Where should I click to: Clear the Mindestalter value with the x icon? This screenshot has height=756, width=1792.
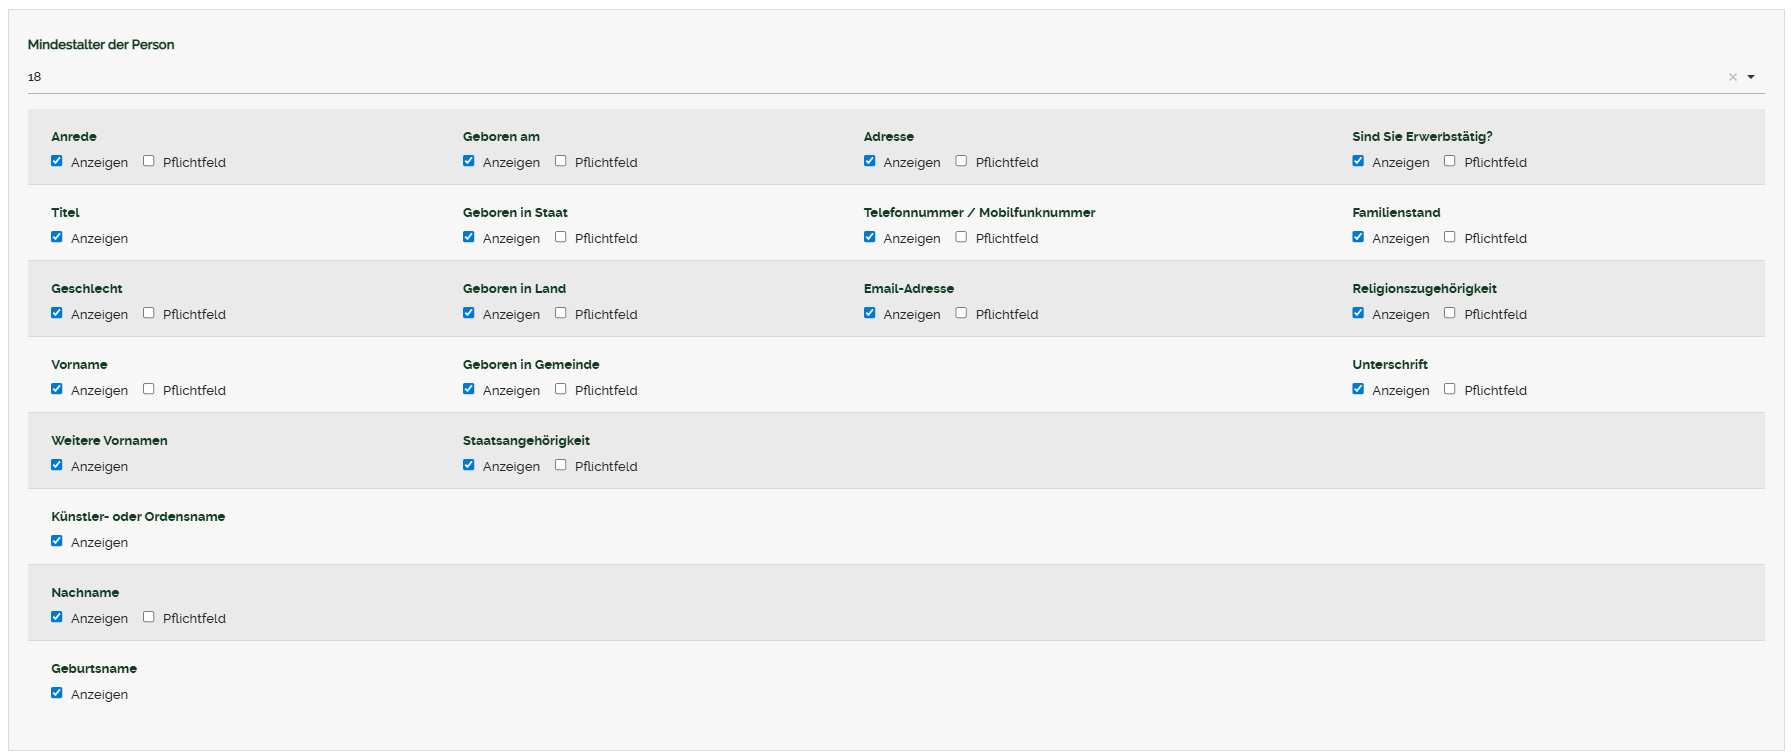(1733, 77)
